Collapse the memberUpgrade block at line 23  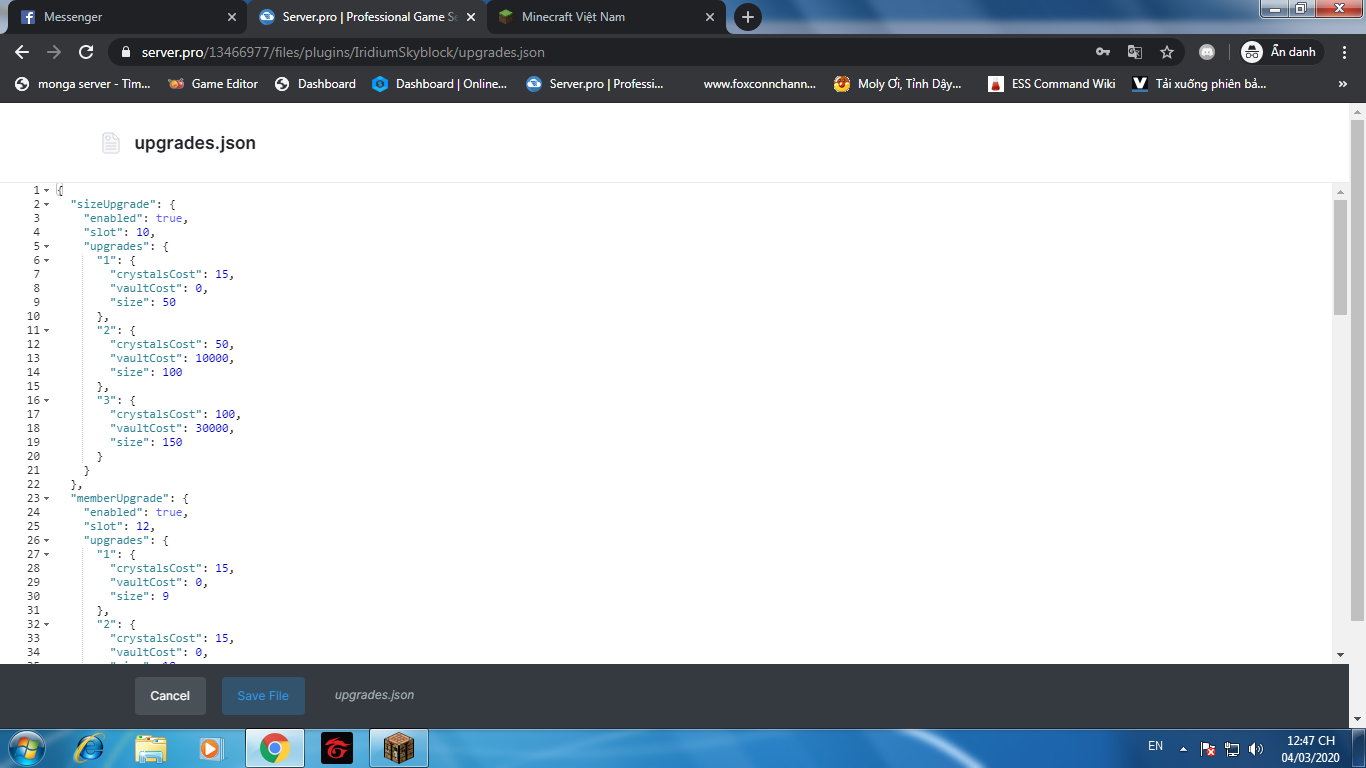[x=47, y=498]
